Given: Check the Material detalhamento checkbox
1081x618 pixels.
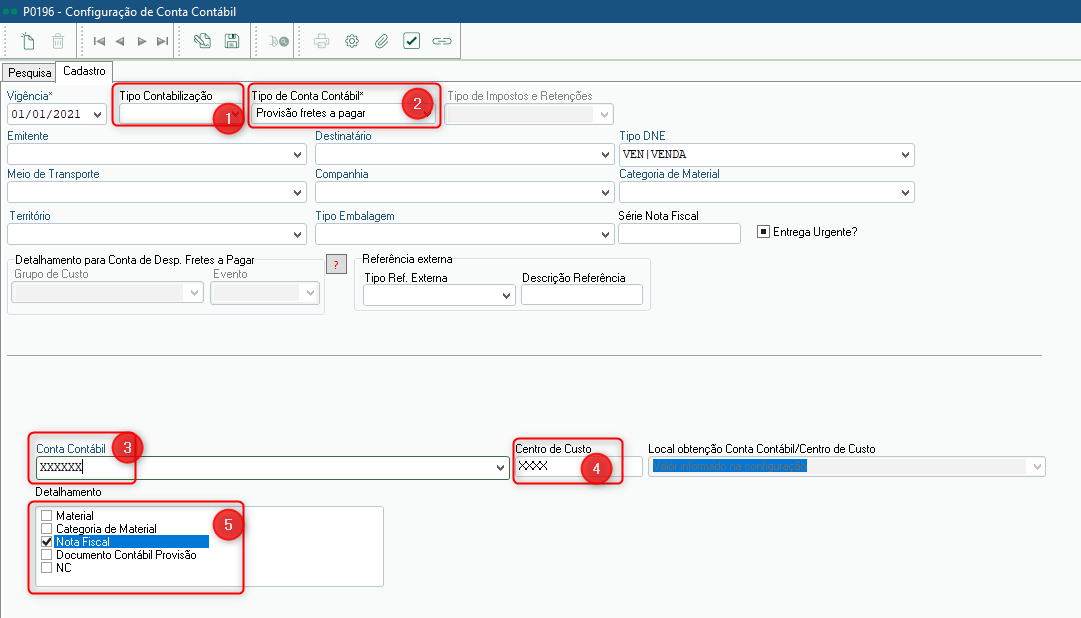Looking at the screenshot, I should click(47, 515).
